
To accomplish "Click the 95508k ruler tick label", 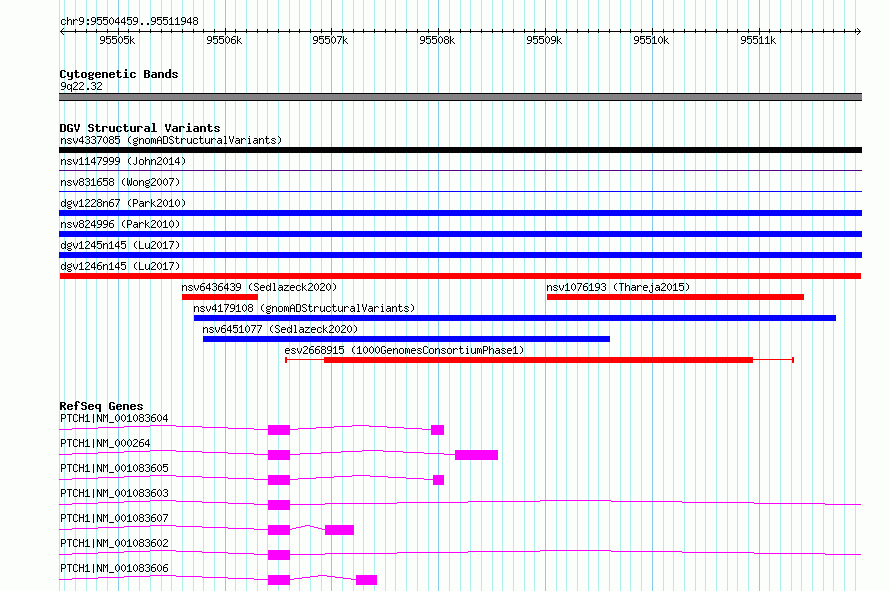I will pyautogui.click(x=437, y=40).
